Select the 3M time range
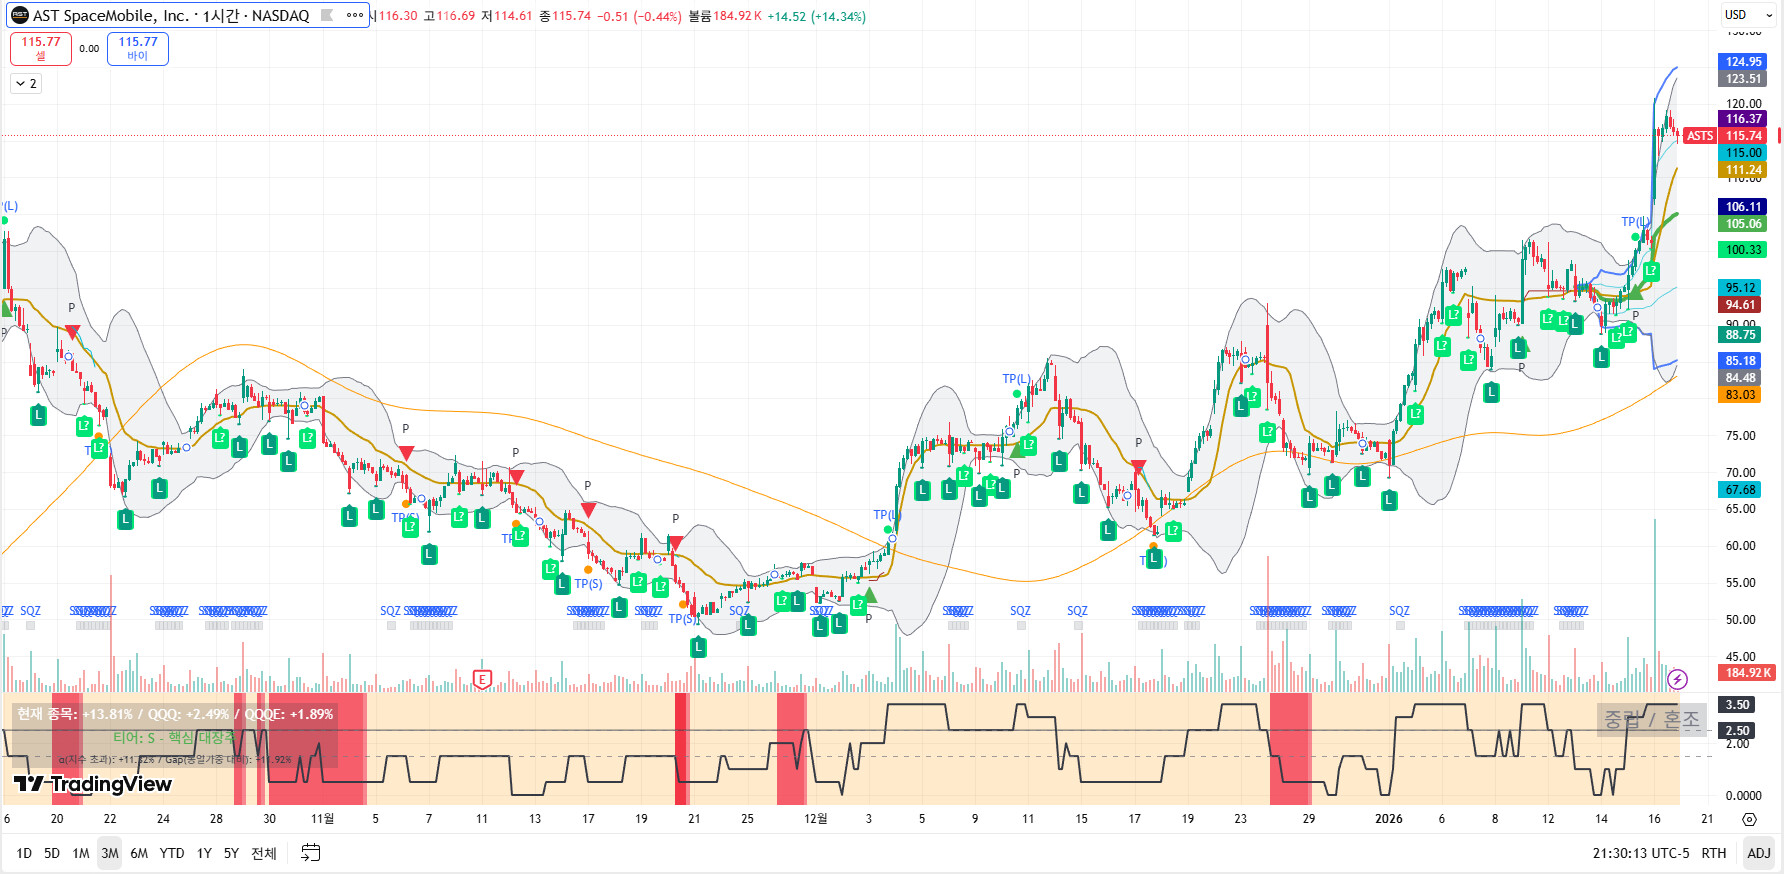Viewport: 1784px width, 874px height. point(110,853)
